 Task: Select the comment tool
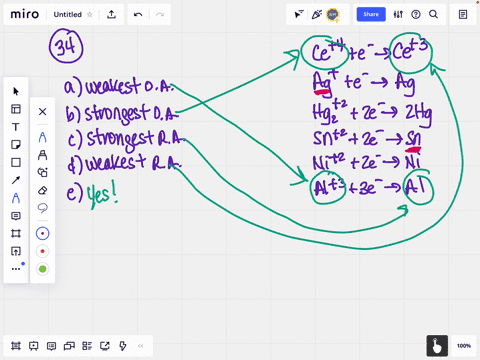(16, 216)
